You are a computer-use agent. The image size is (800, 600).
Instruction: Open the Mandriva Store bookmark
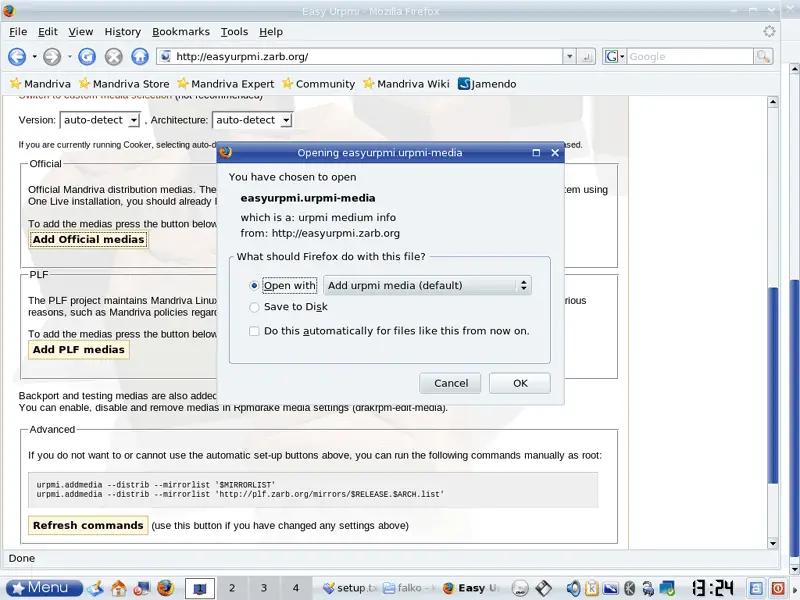click(124, 84)
